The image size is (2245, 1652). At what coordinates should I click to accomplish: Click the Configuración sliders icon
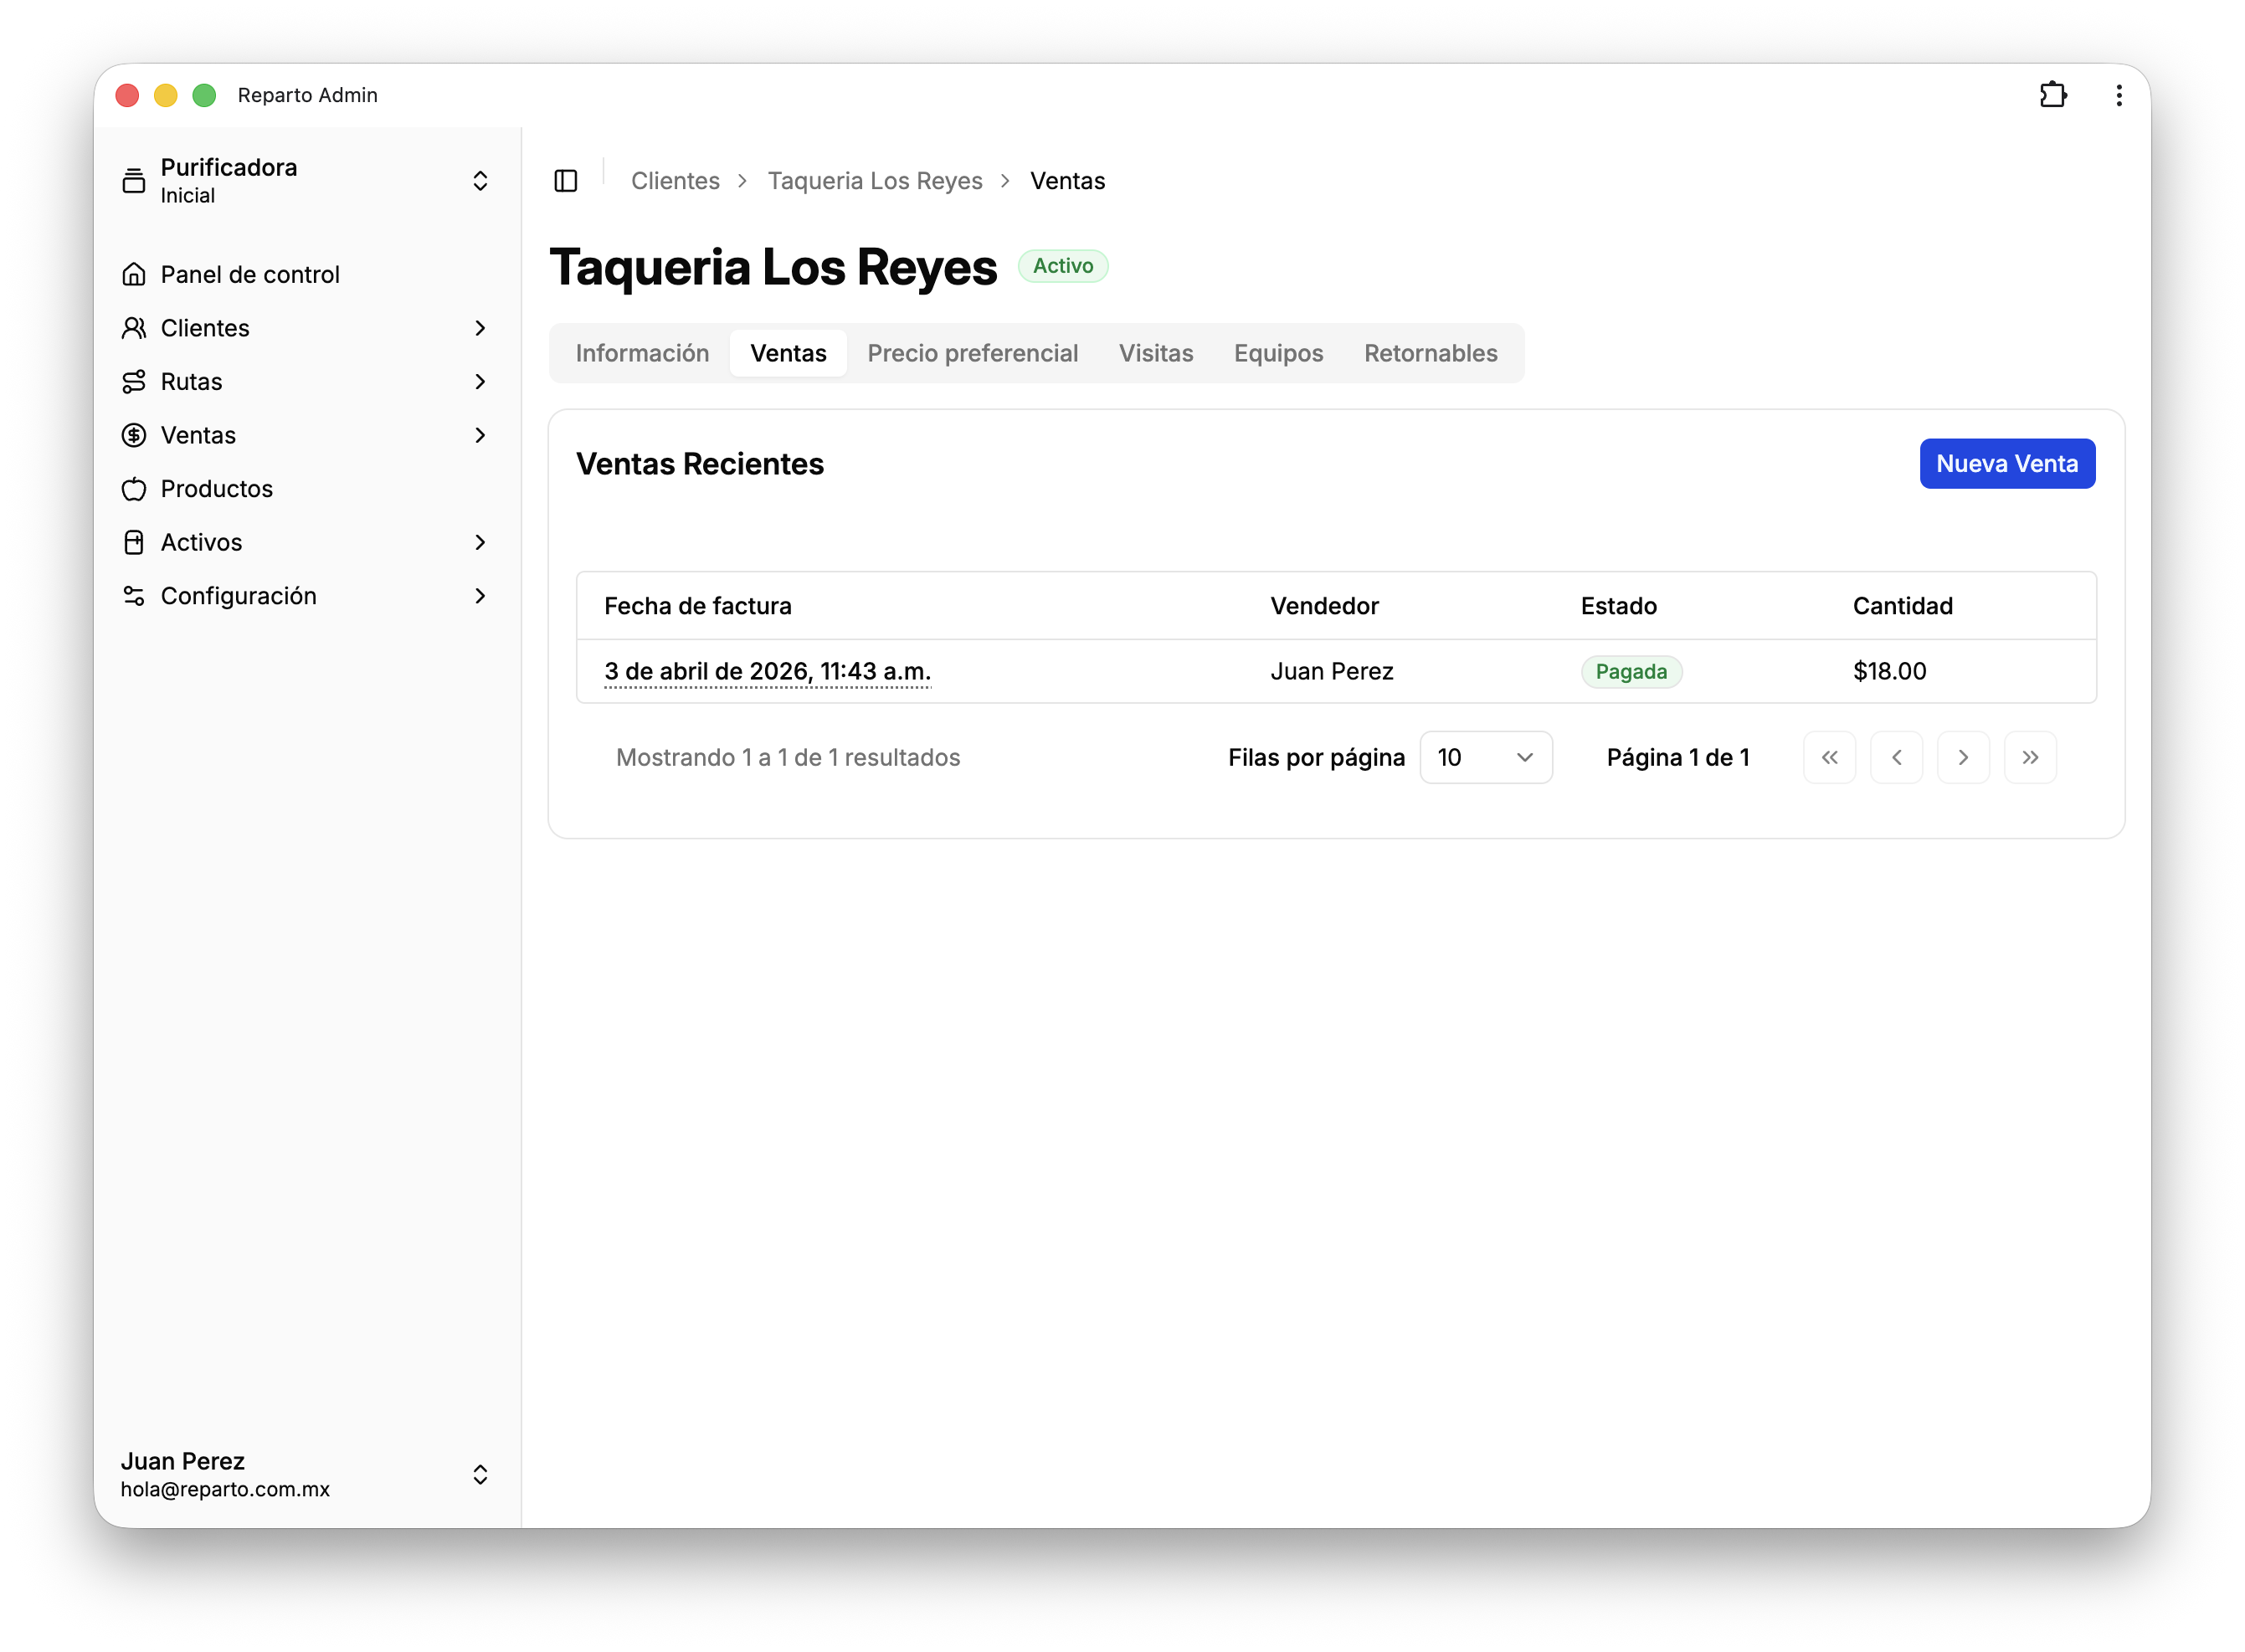[133, 596]
